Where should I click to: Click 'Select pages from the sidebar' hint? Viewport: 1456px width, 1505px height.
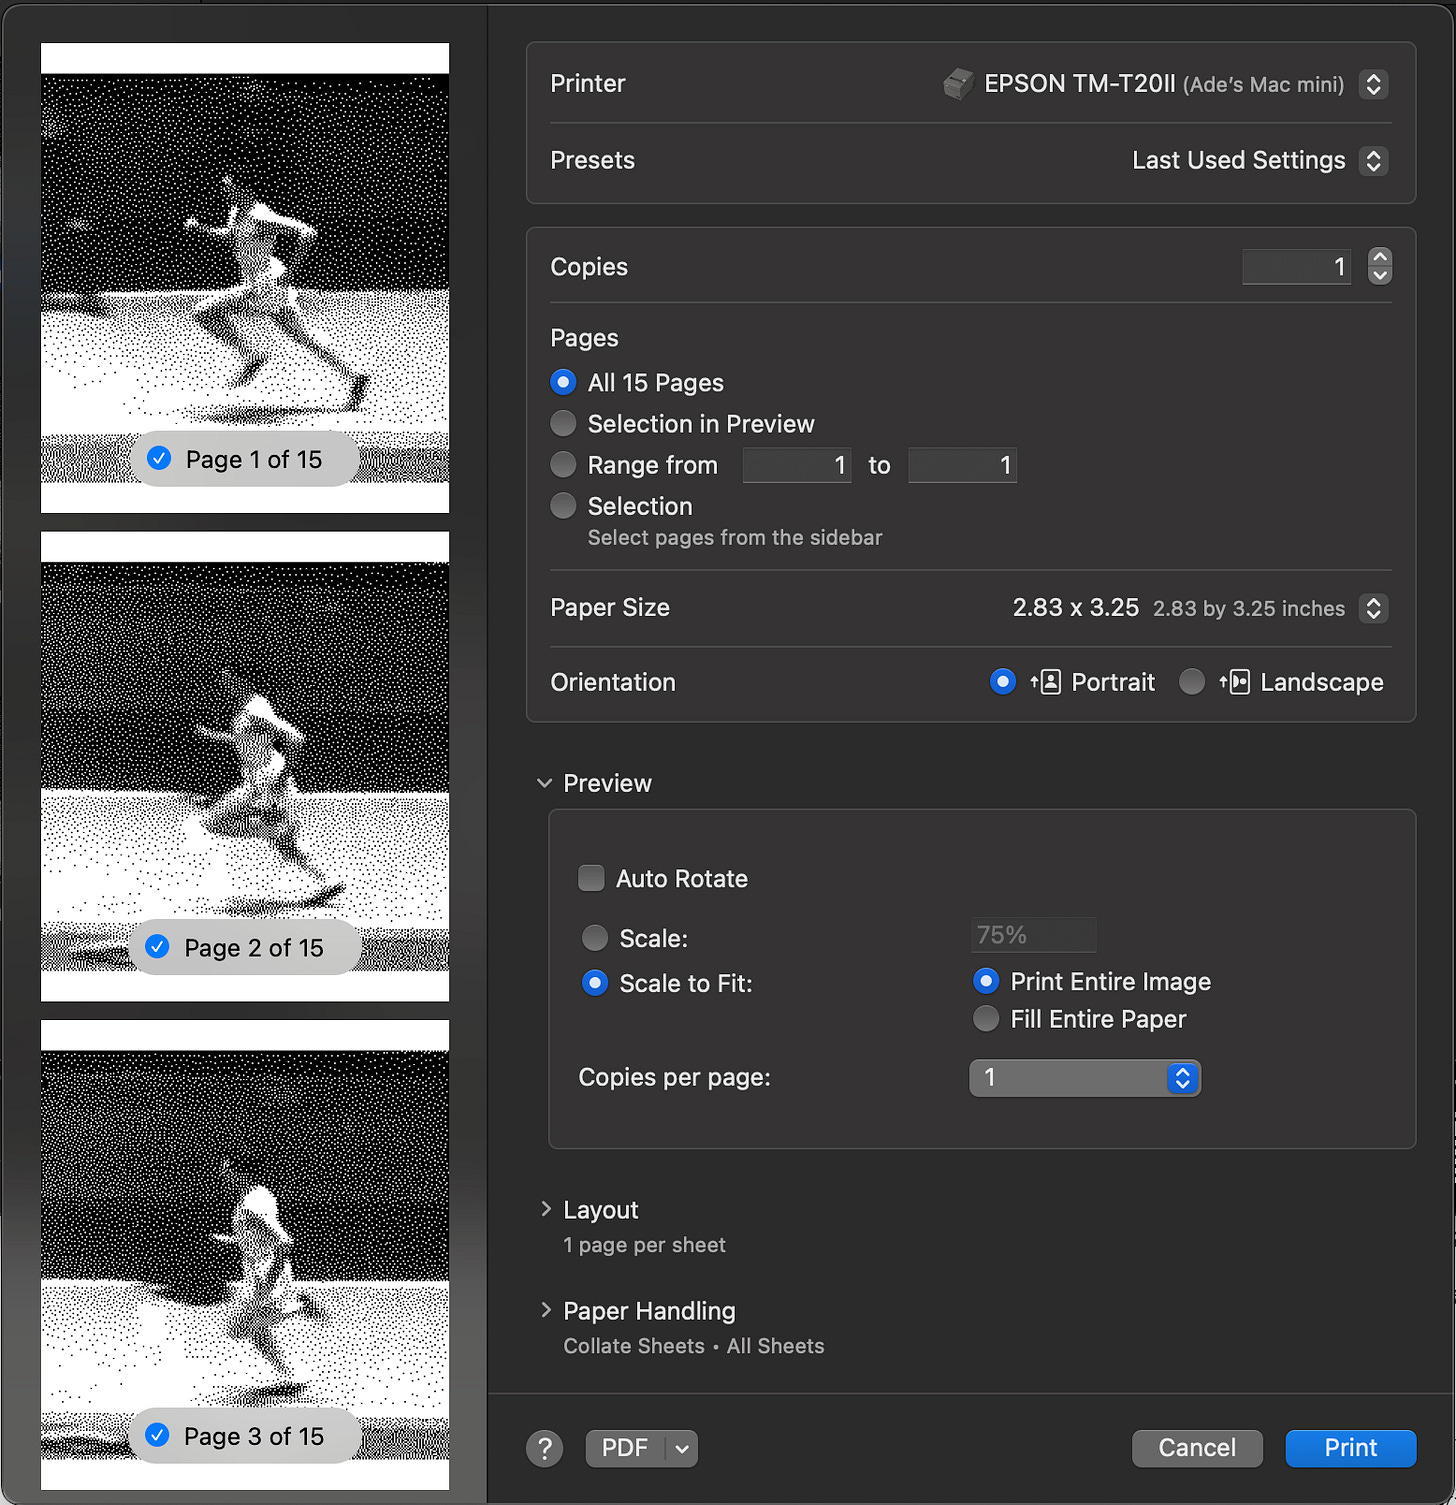(735, 538)
